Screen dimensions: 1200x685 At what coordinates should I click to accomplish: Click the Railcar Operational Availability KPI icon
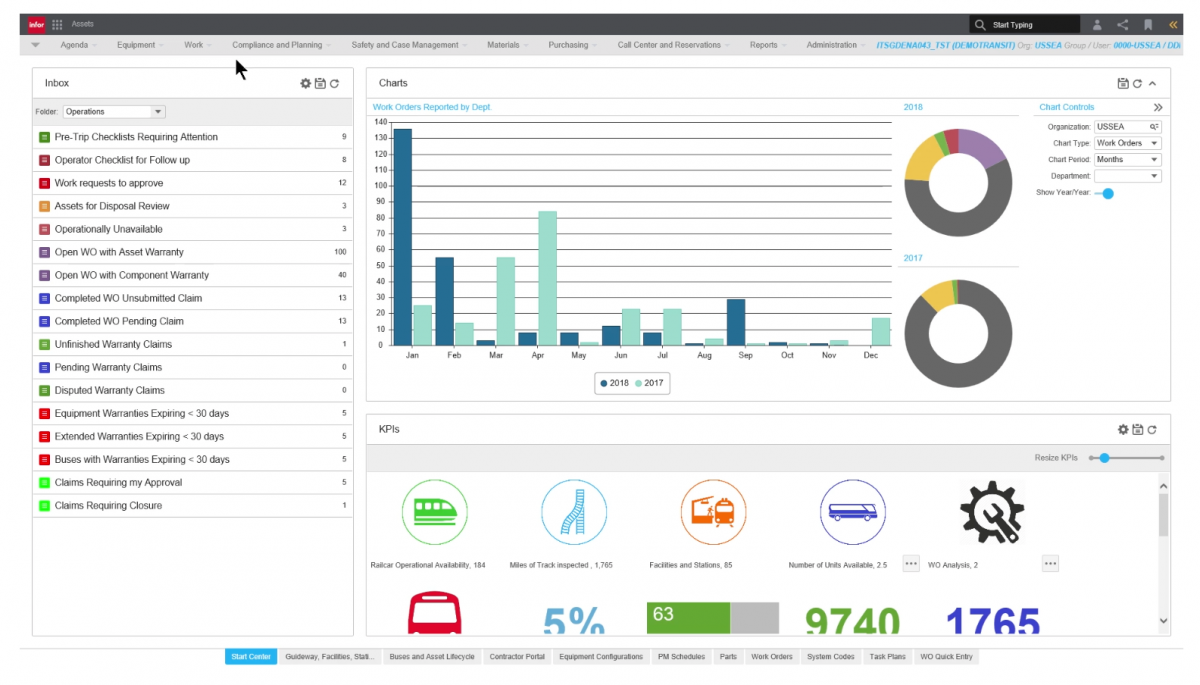tap(434, 511)
